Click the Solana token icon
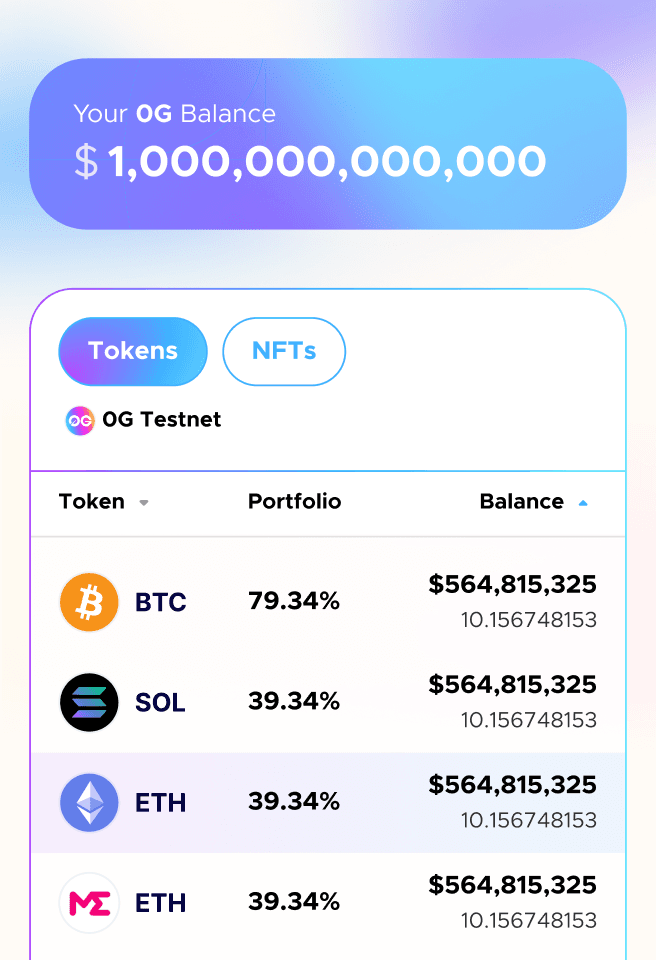The image size is (656, 960). [89, 702]
